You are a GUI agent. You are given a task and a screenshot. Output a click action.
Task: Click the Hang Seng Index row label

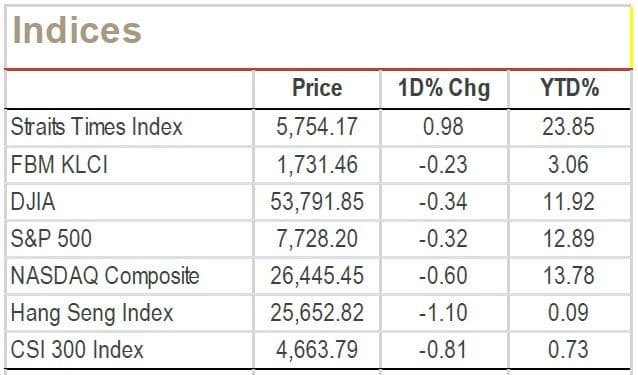tap(92, 313)
